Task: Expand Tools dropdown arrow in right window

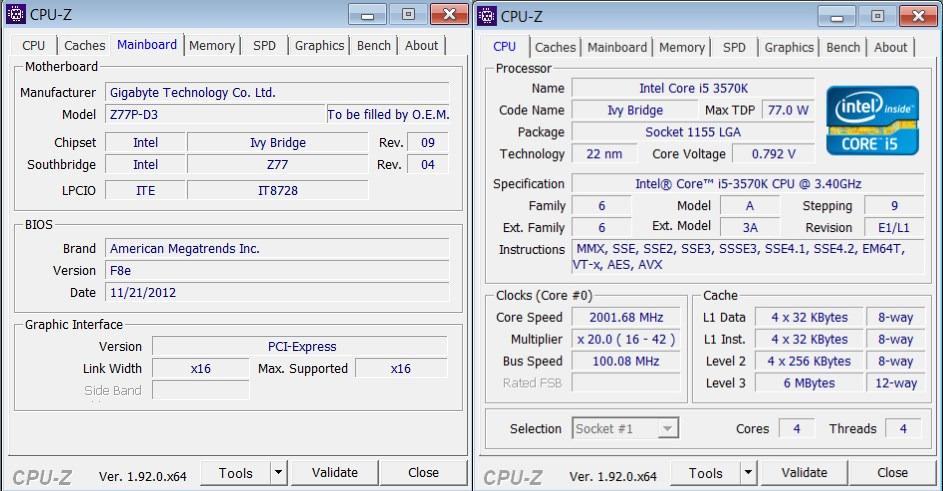Action: tap(748, 474)
